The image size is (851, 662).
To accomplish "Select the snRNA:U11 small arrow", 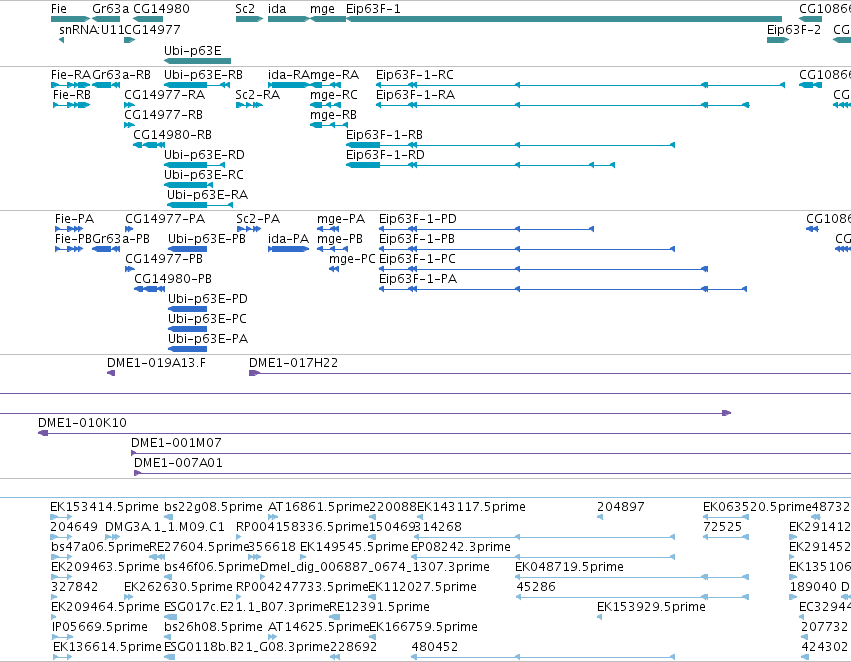I will coord(61,40).
